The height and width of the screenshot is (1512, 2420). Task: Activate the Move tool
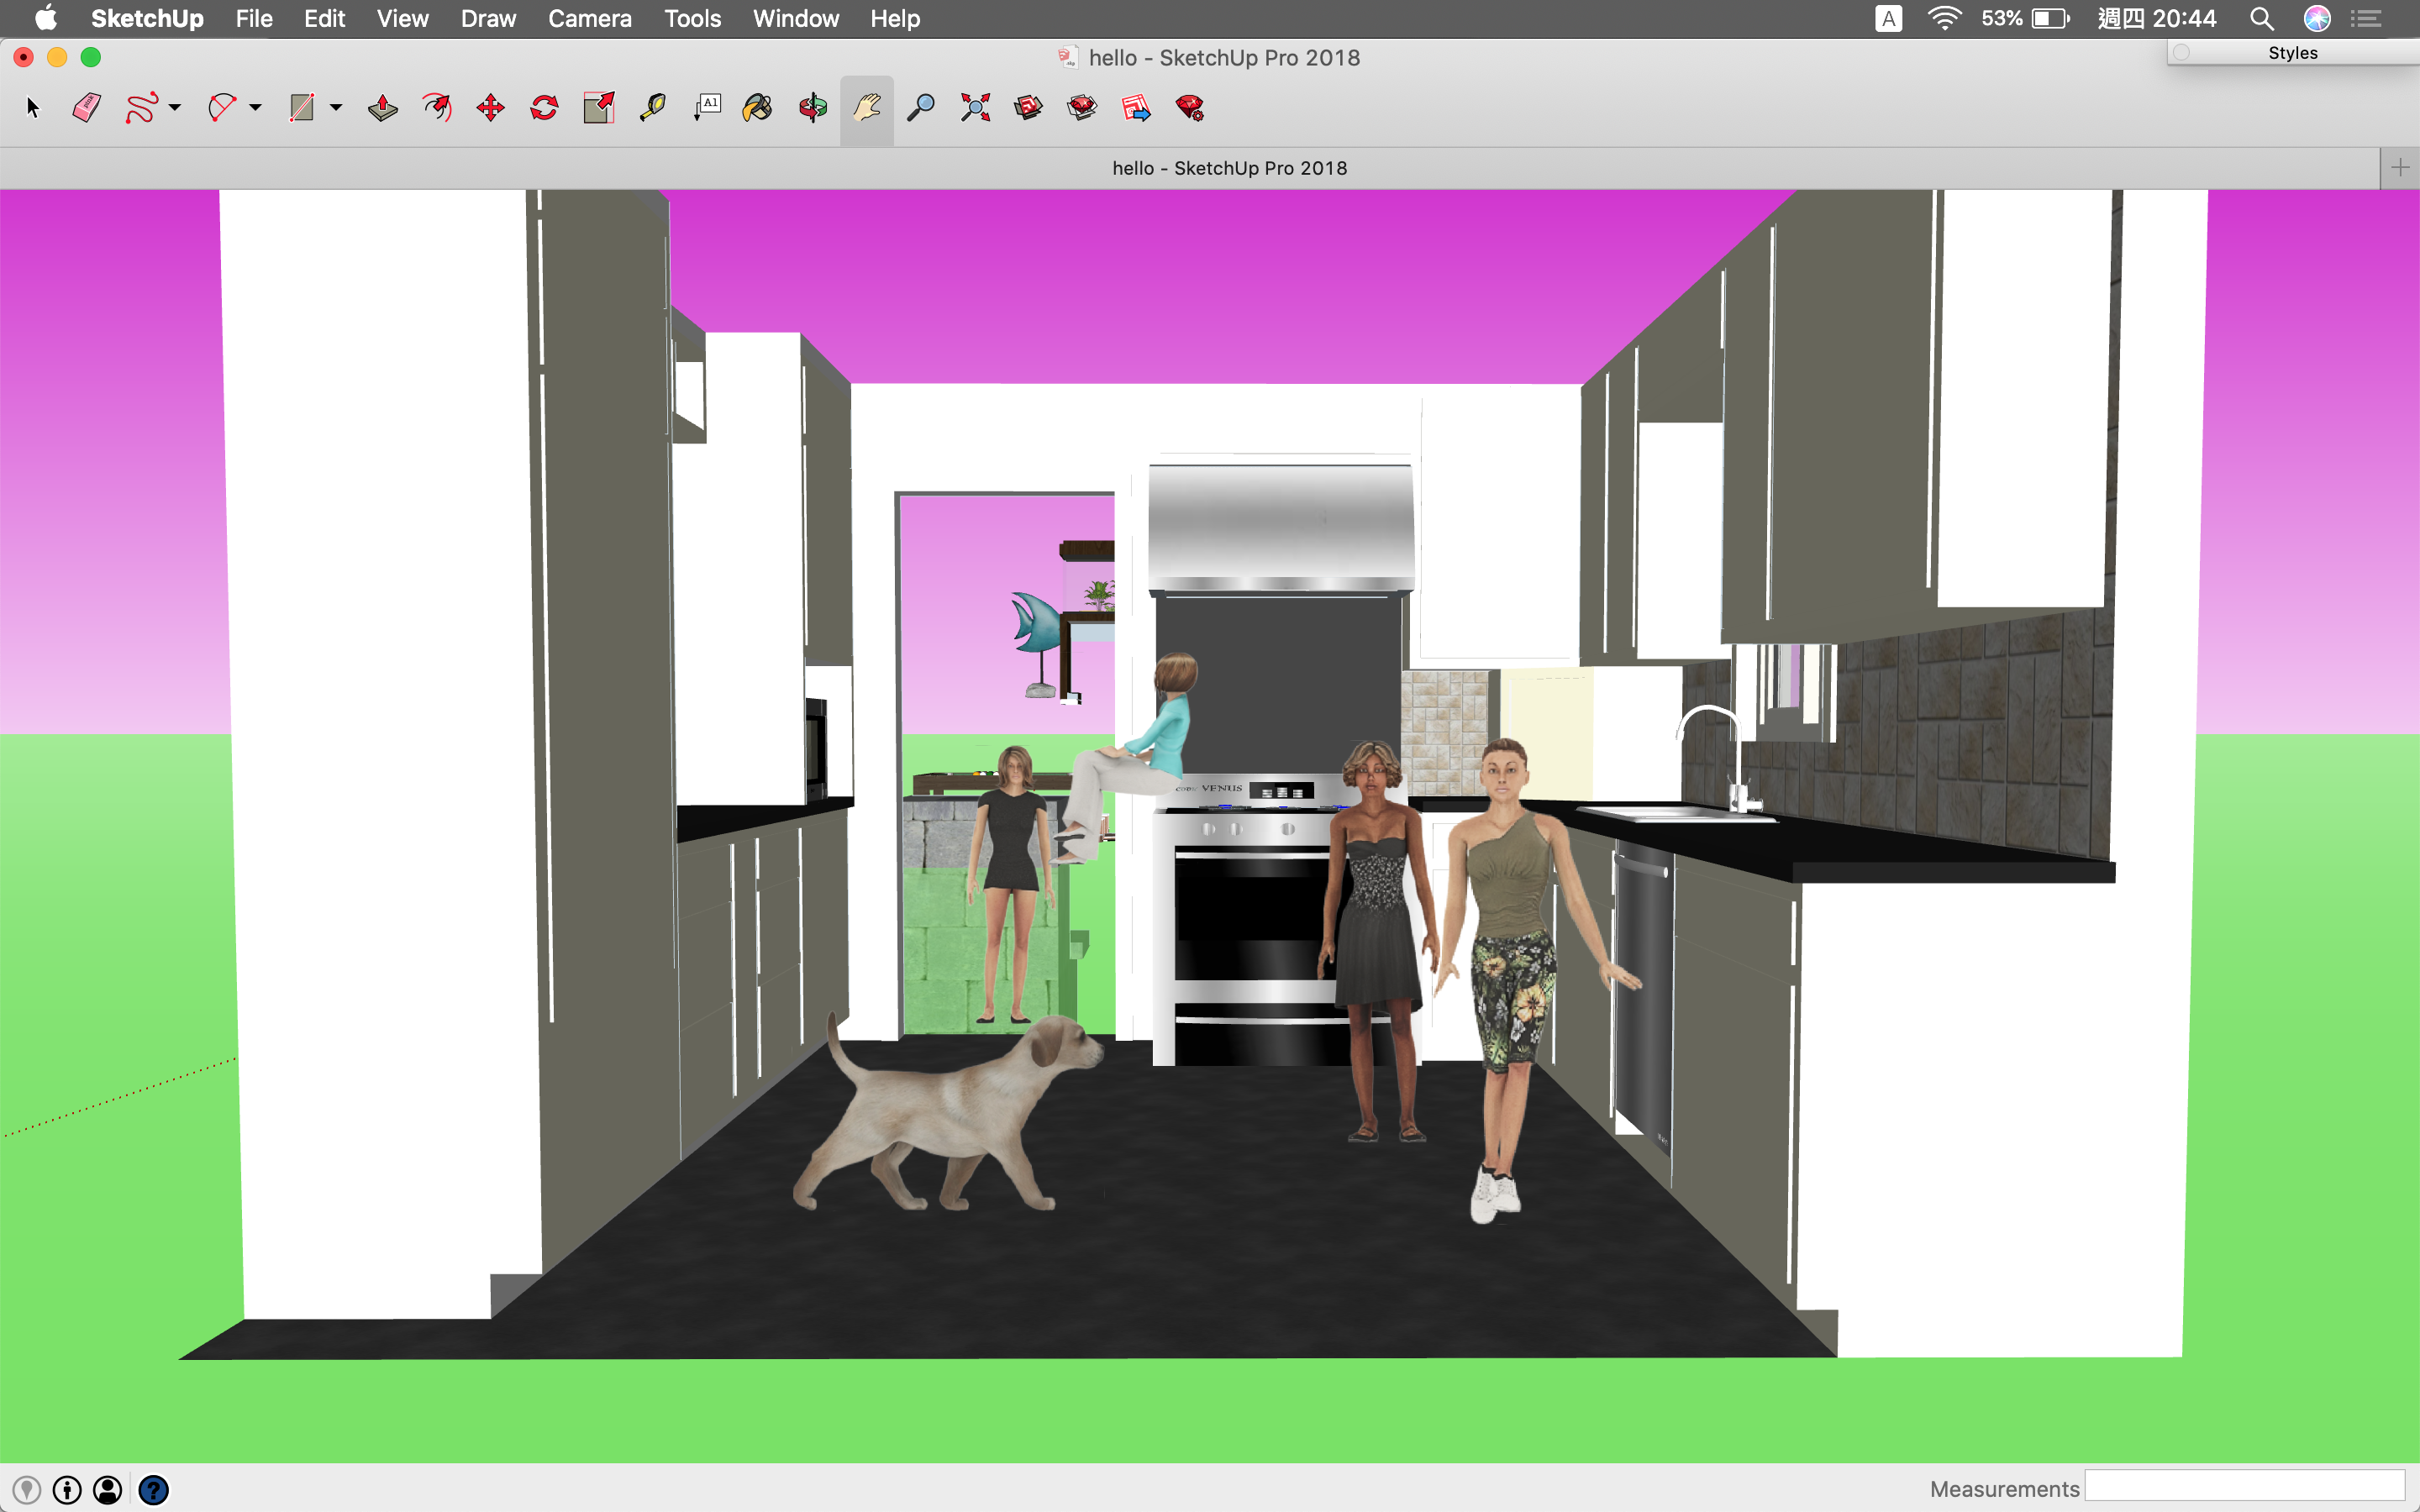point(490,108)
